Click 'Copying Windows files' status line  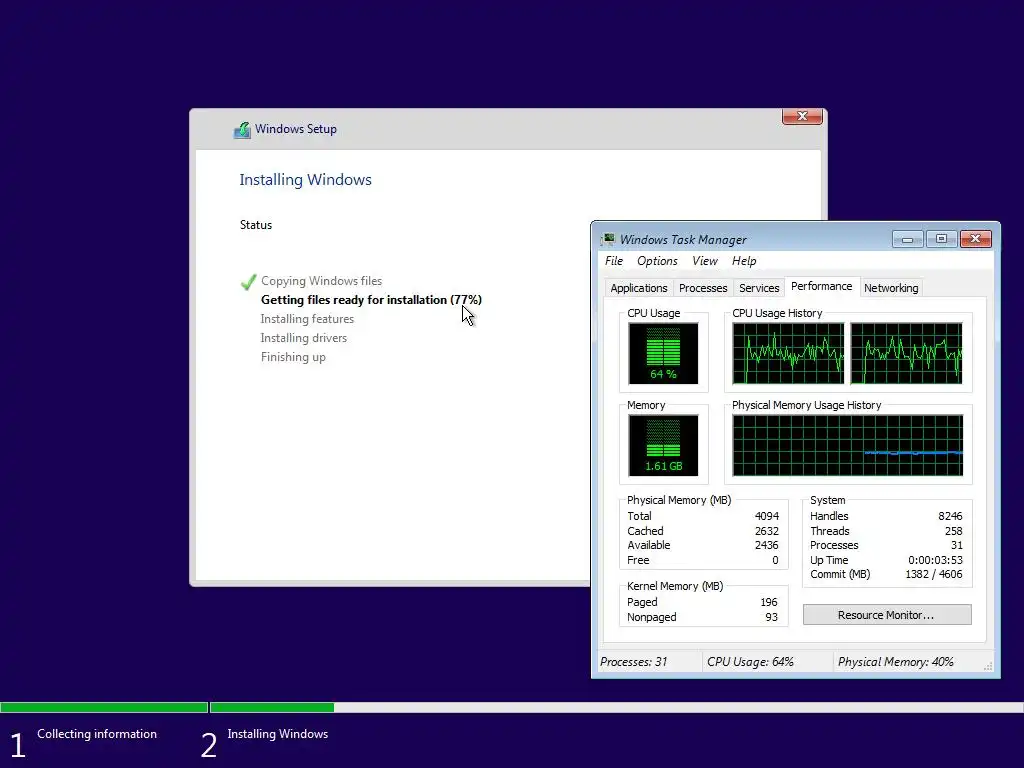point(321,281)
